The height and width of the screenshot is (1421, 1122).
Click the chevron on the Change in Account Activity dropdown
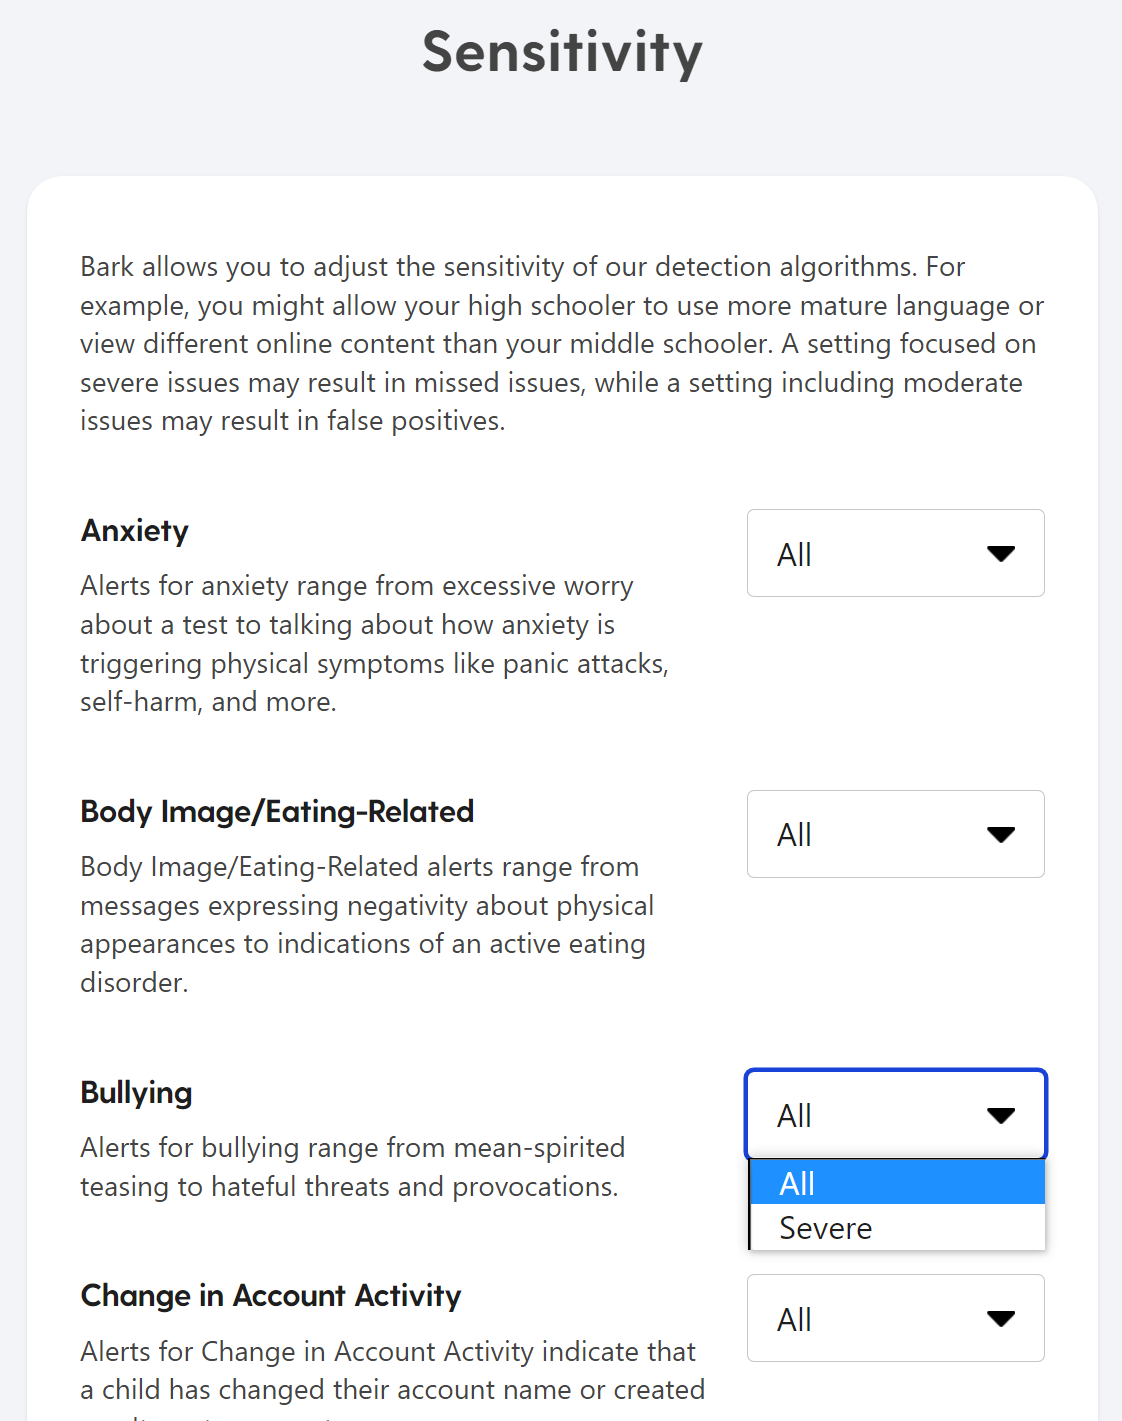1002,1318
